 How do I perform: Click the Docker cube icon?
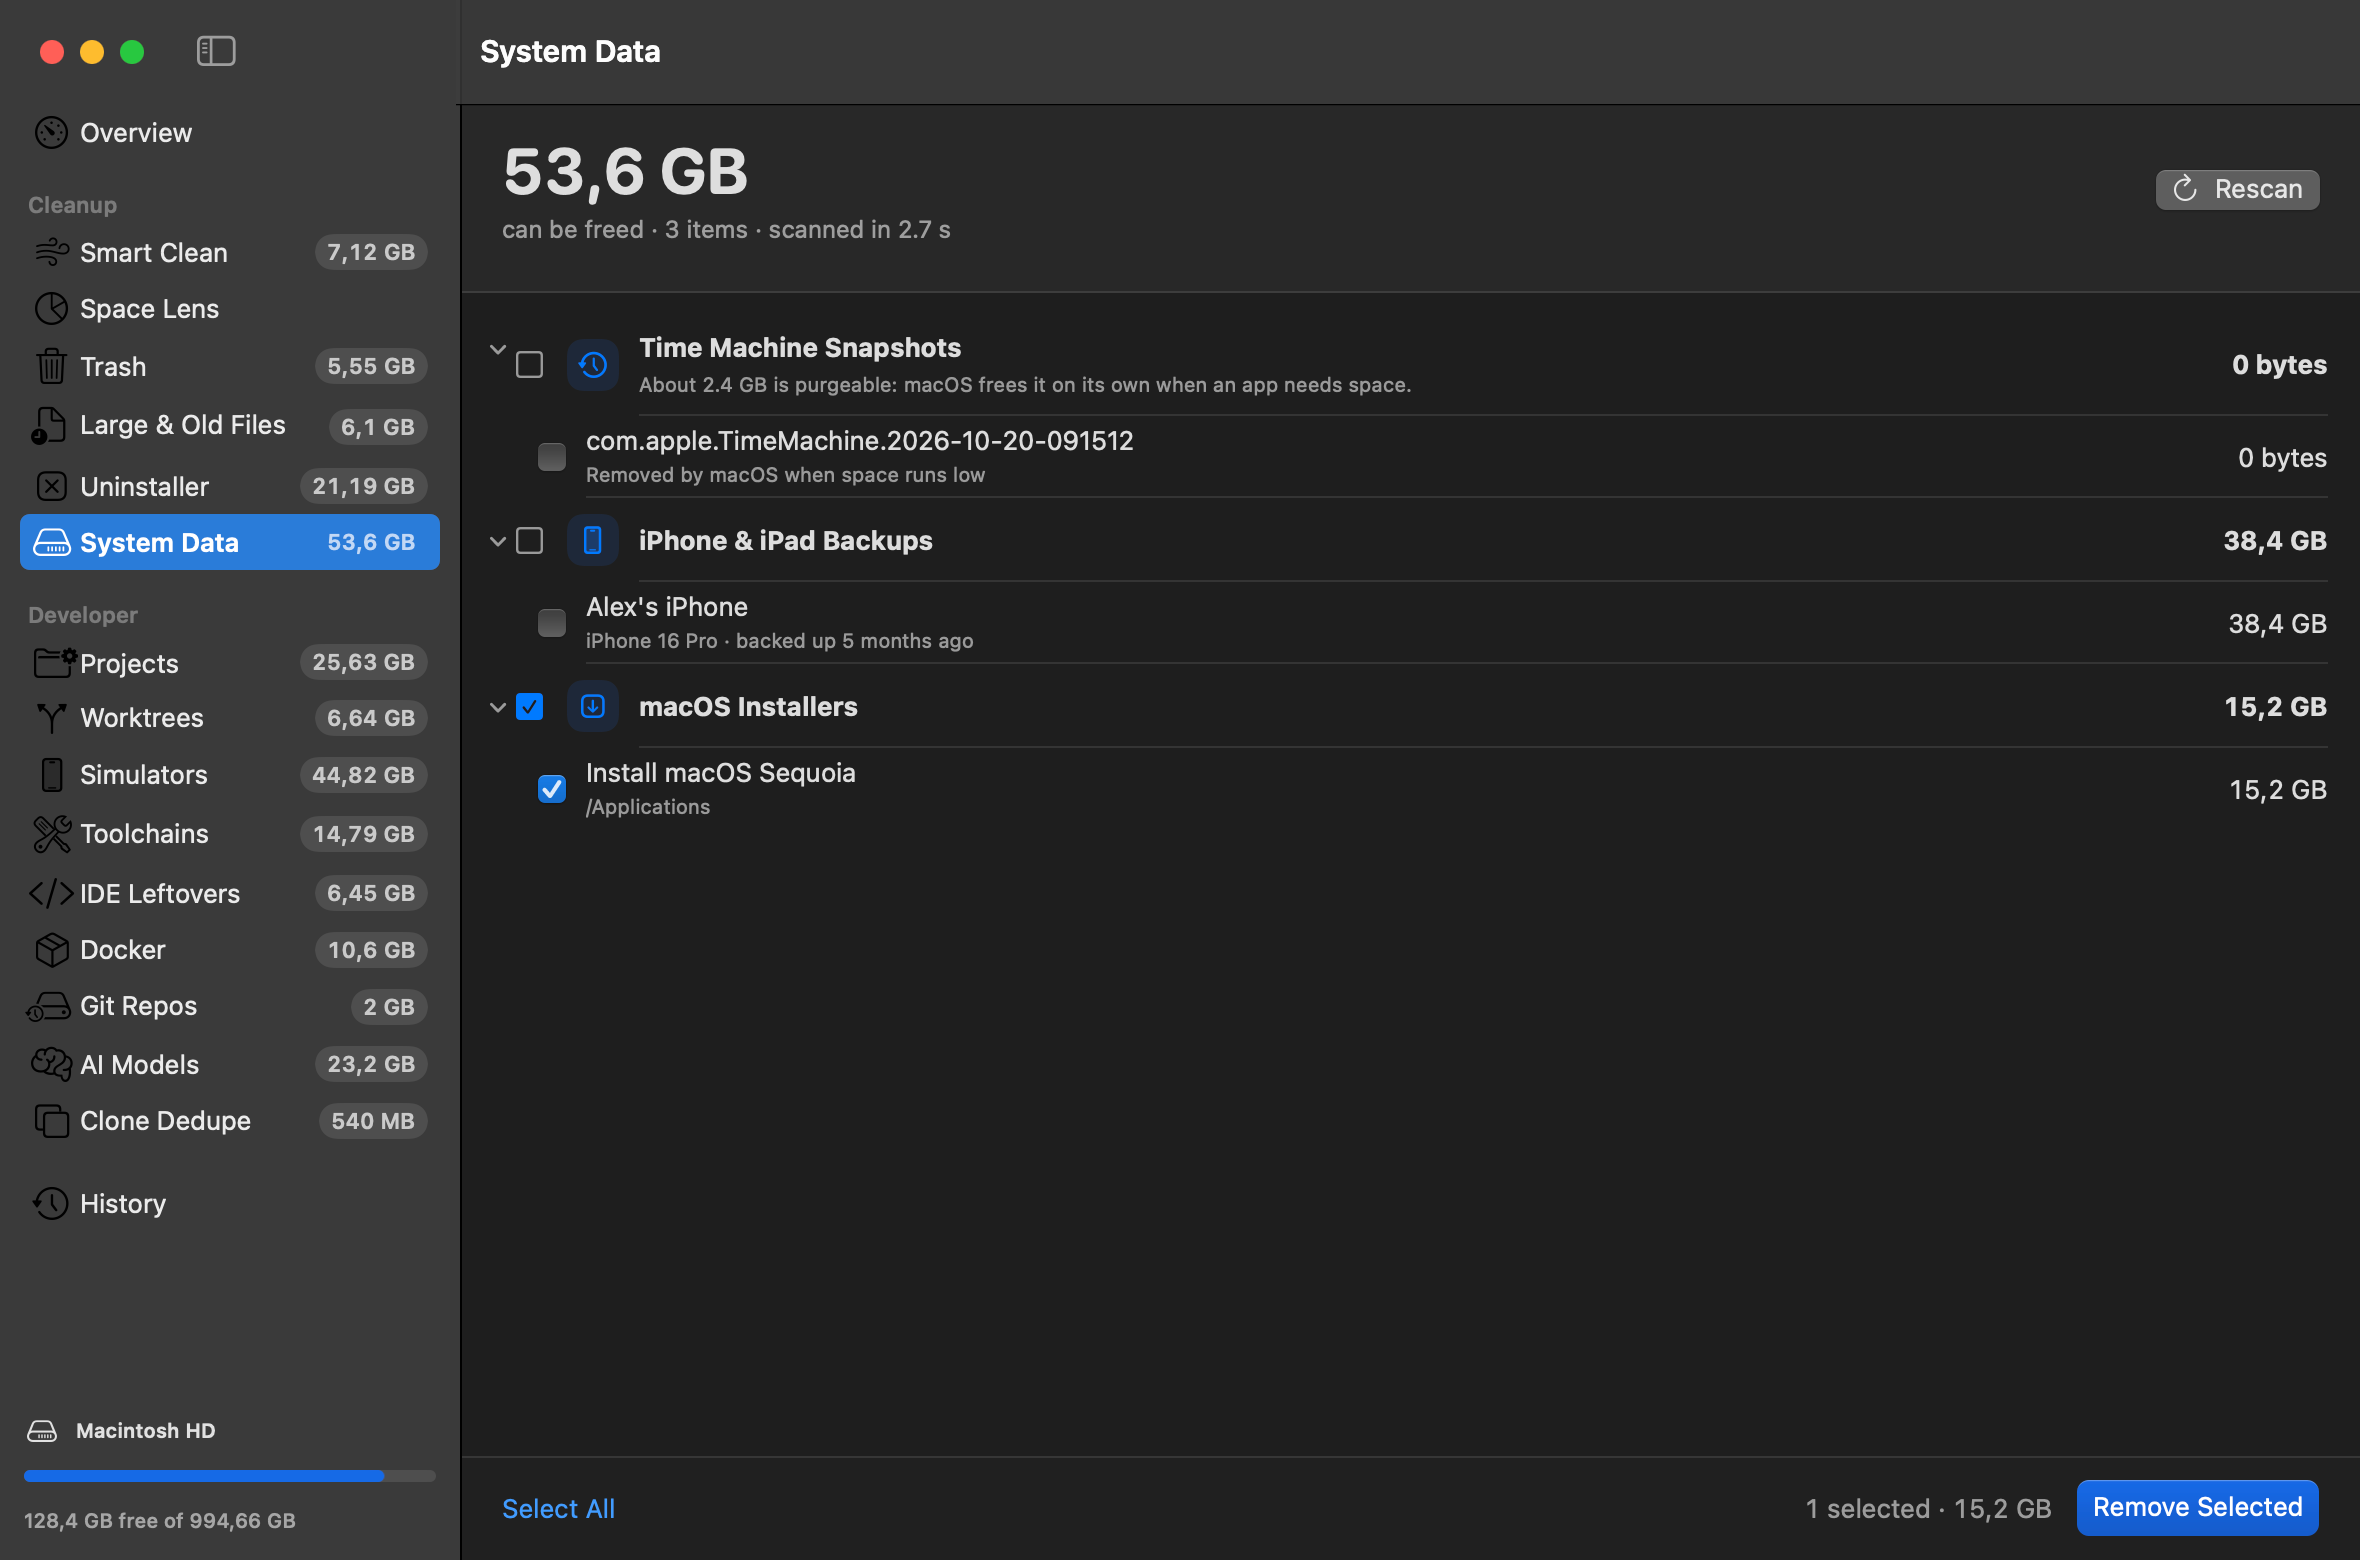[51, 950]
